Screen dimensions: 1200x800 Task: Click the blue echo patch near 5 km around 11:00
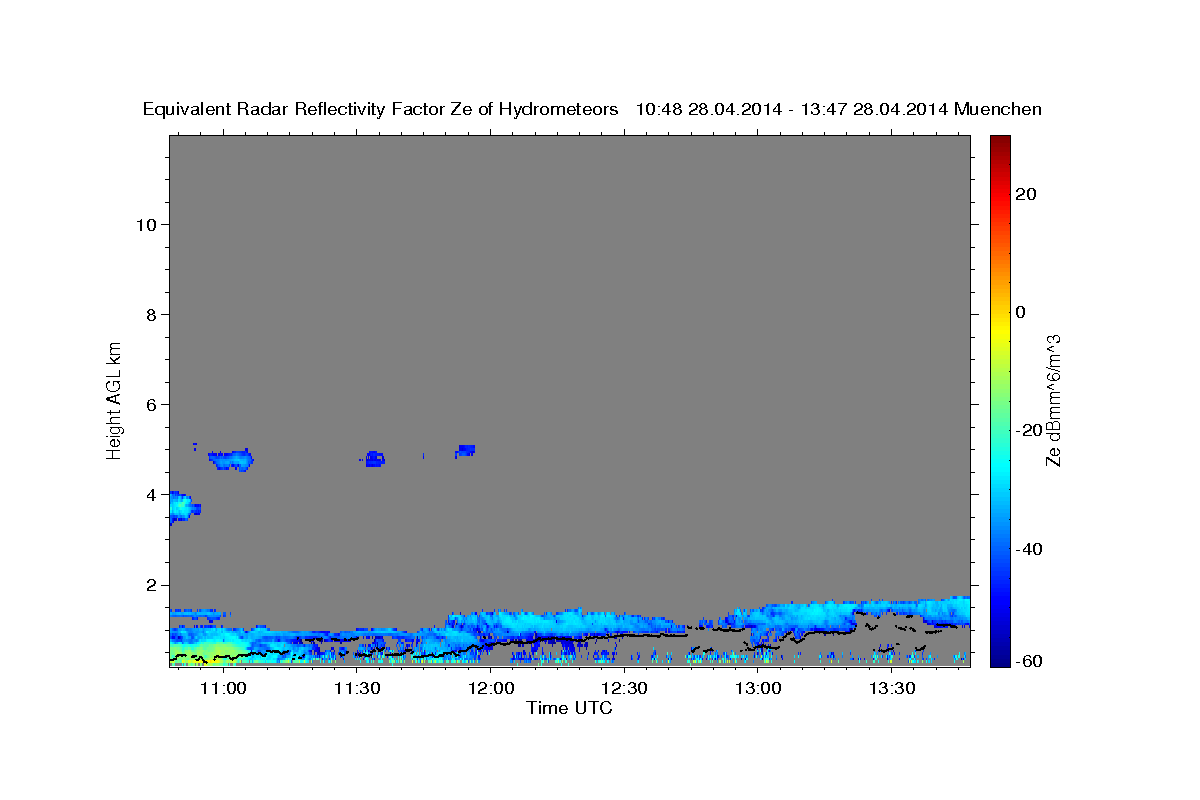click(x=231, y=460)
